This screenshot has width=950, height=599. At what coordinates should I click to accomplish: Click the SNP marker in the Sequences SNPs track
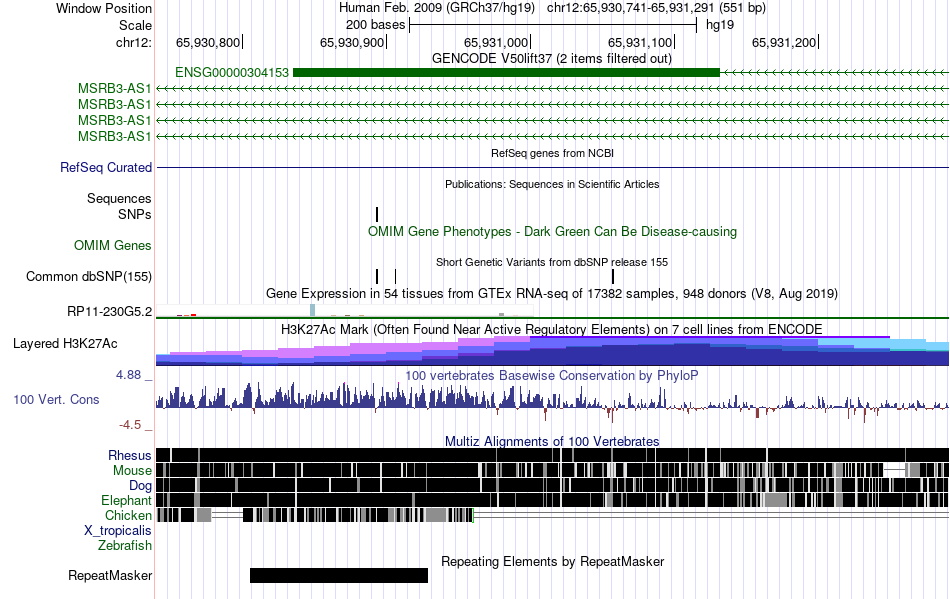377,214
